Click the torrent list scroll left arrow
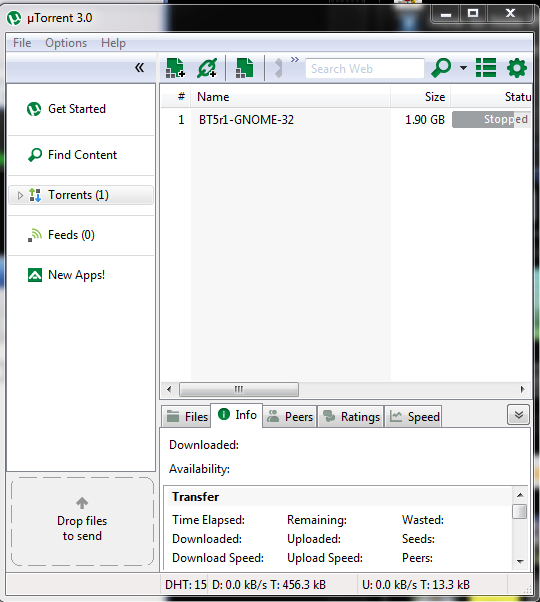 169,389
